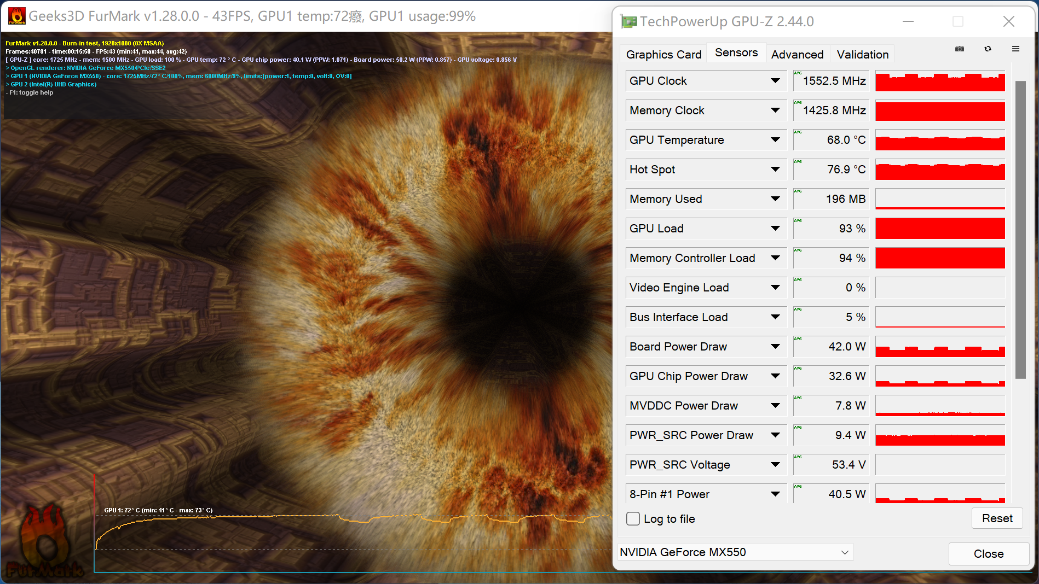Click the small indicator icon beside GPU Clock value

pos(797,74)
